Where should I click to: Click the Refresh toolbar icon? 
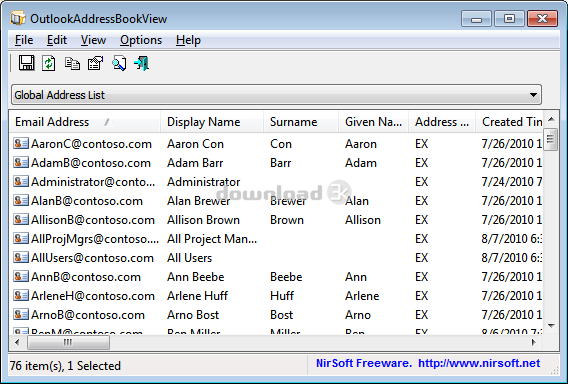[x=49, y=63]
